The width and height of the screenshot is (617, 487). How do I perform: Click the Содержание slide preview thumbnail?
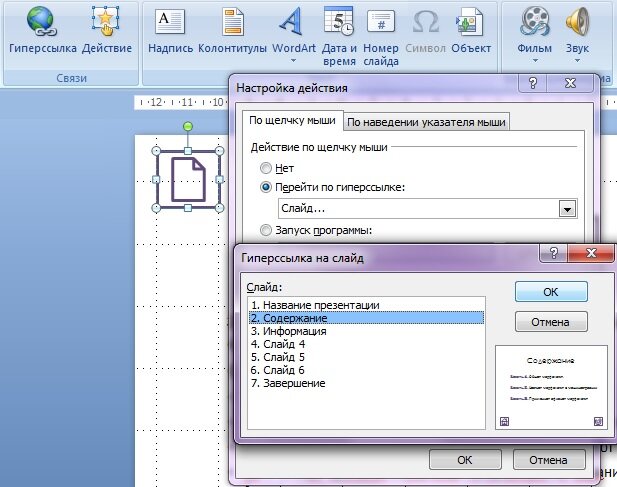point(551,387)
